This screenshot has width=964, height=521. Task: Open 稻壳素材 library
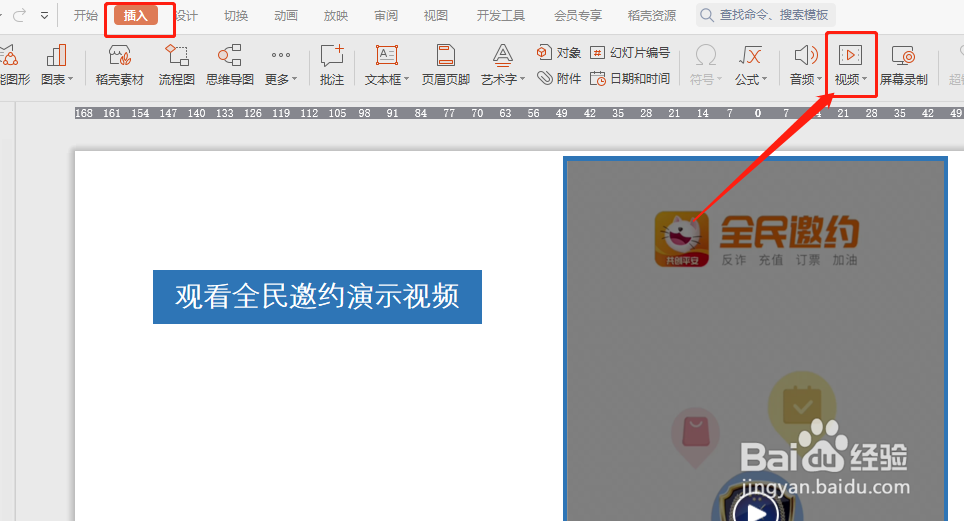tap(120, 65)
